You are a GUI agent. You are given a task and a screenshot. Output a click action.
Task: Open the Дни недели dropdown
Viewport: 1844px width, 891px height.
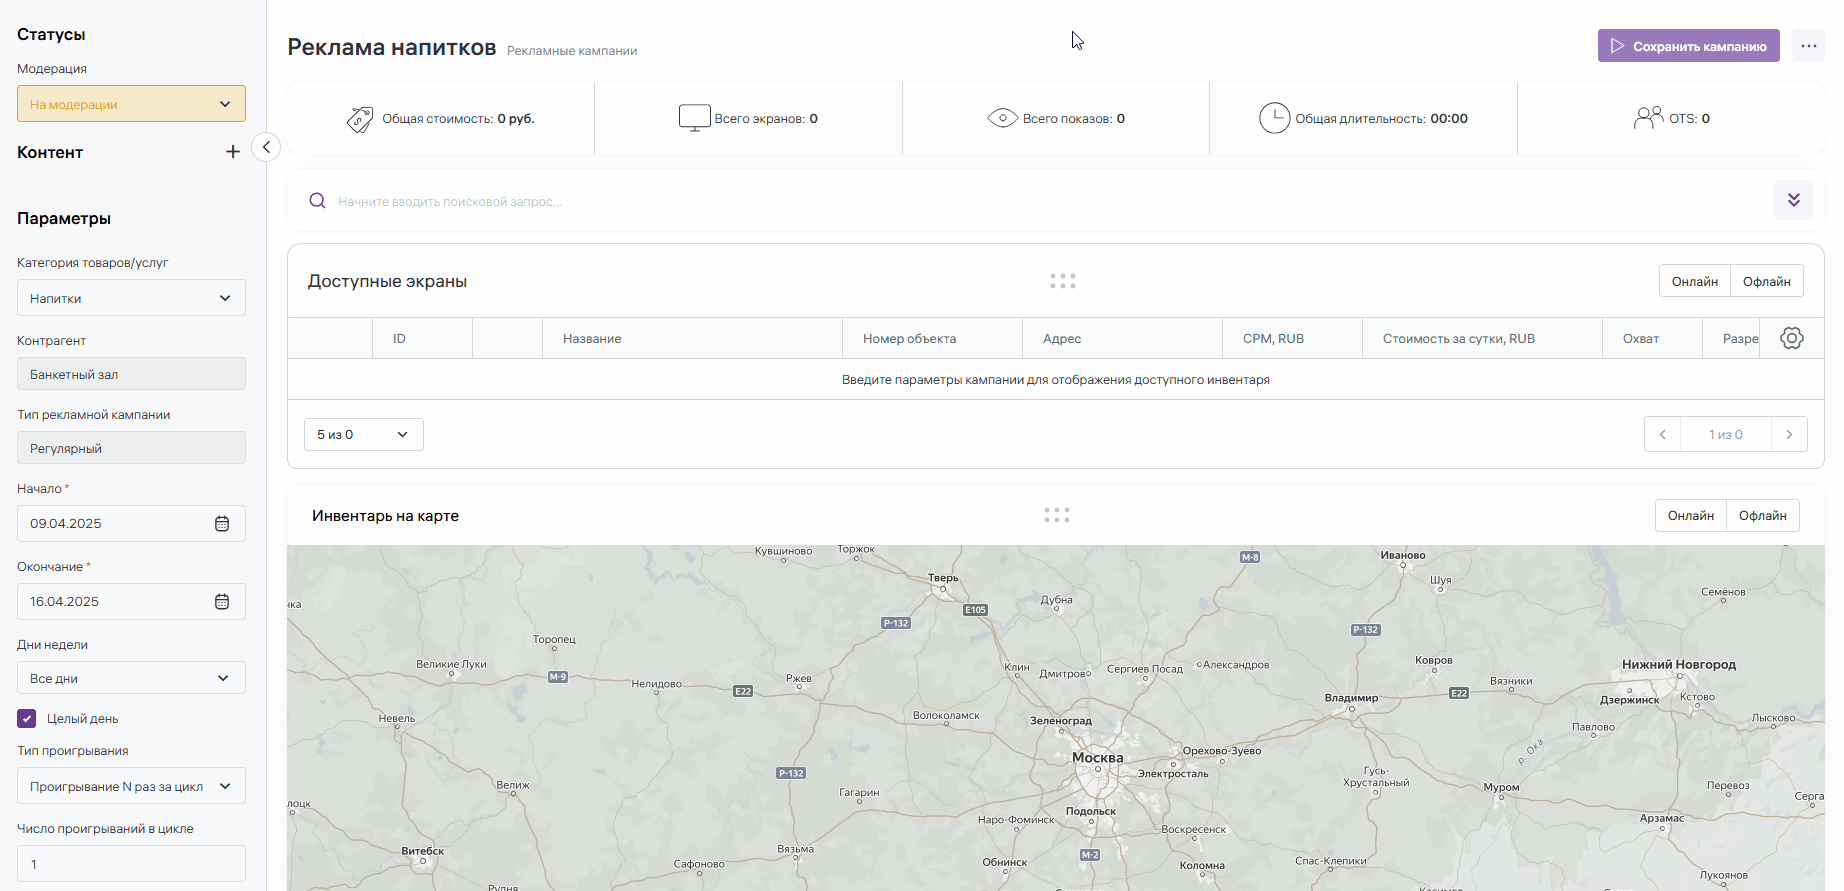coord(131,678)
